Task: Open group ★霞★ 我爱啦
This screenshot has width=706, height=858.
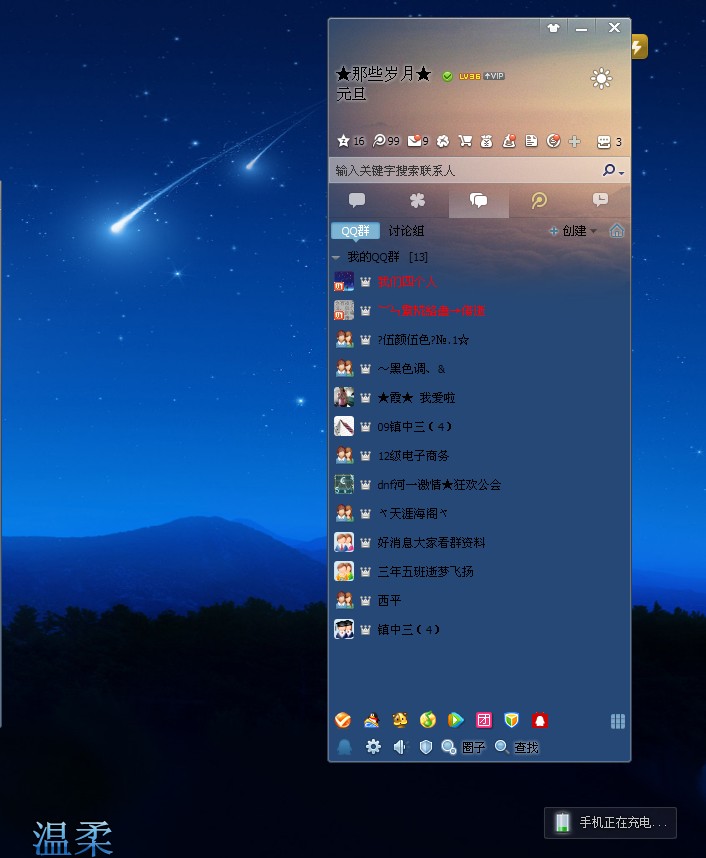Action: coord(479,398)
